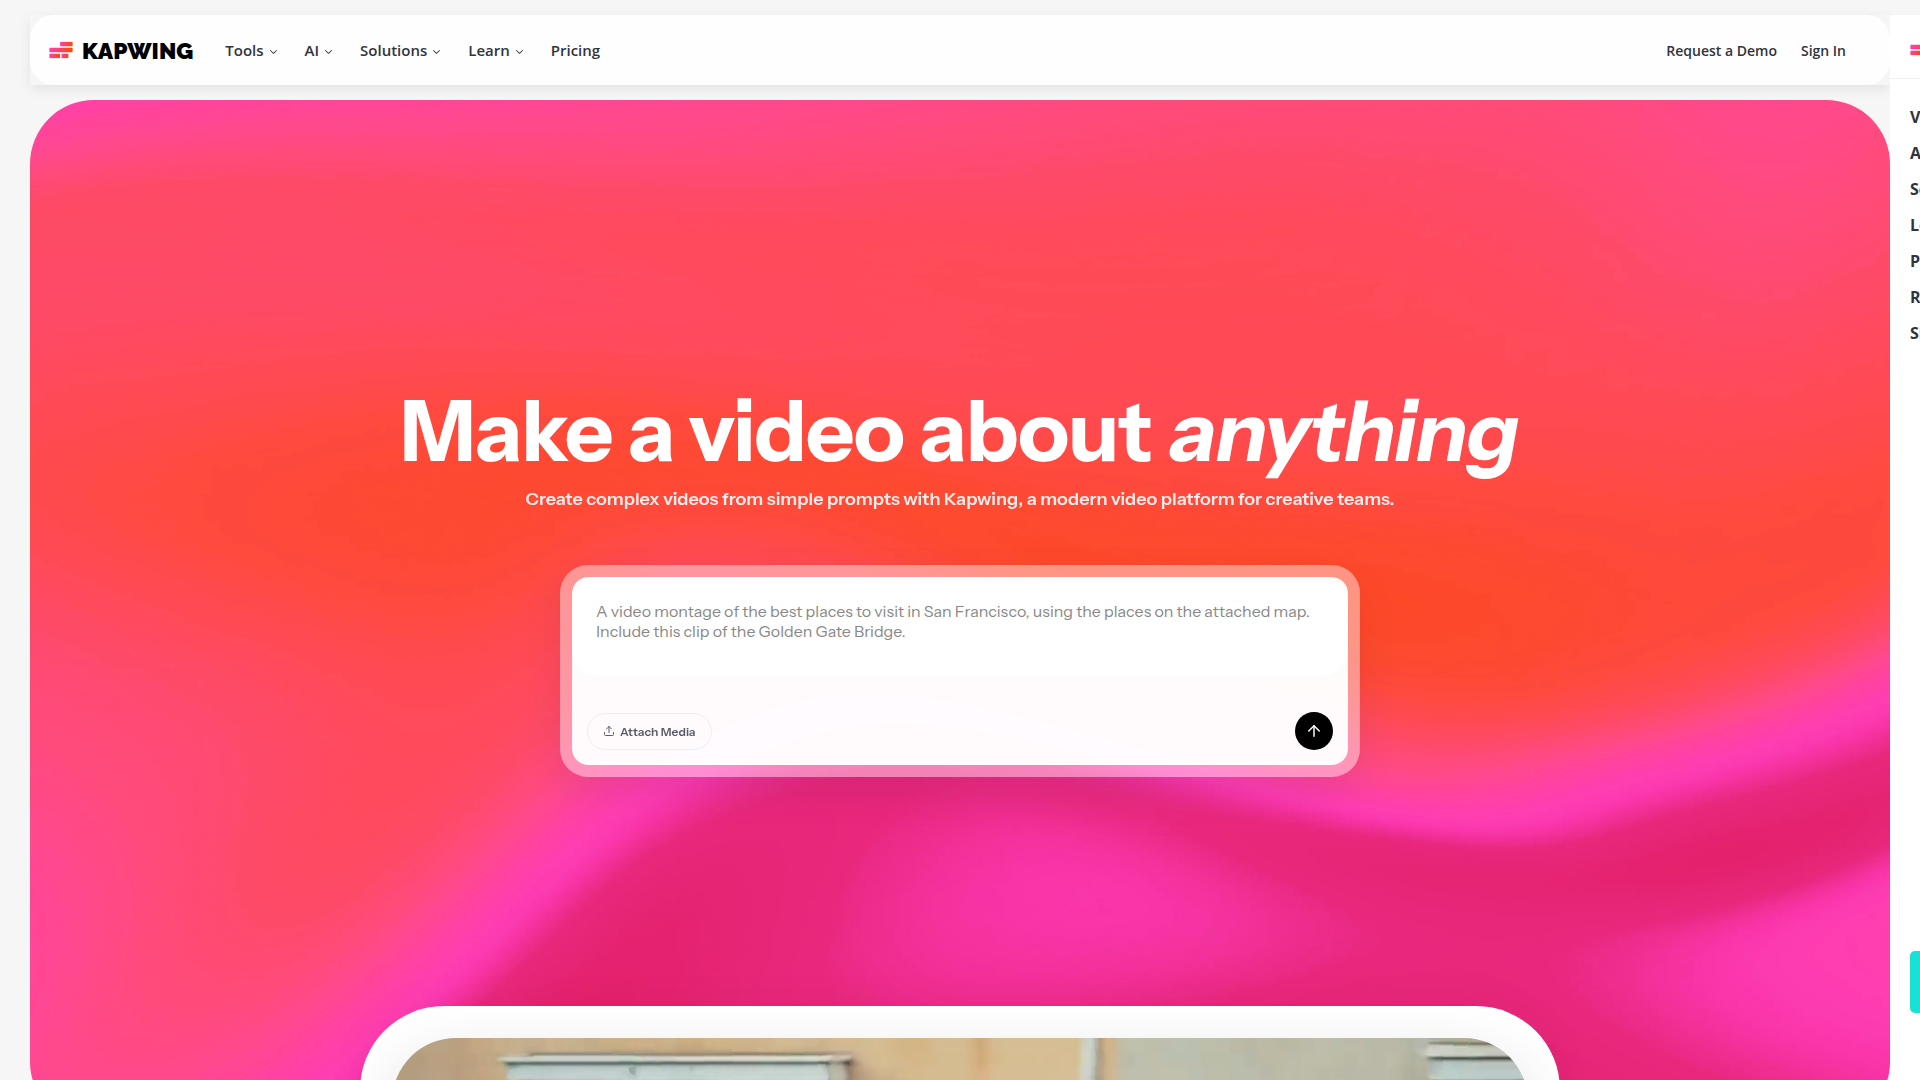The height and width of the screenshot is (1080, 1920).
Task: Click the teal button at right edge
Action: coord(1914,981)
